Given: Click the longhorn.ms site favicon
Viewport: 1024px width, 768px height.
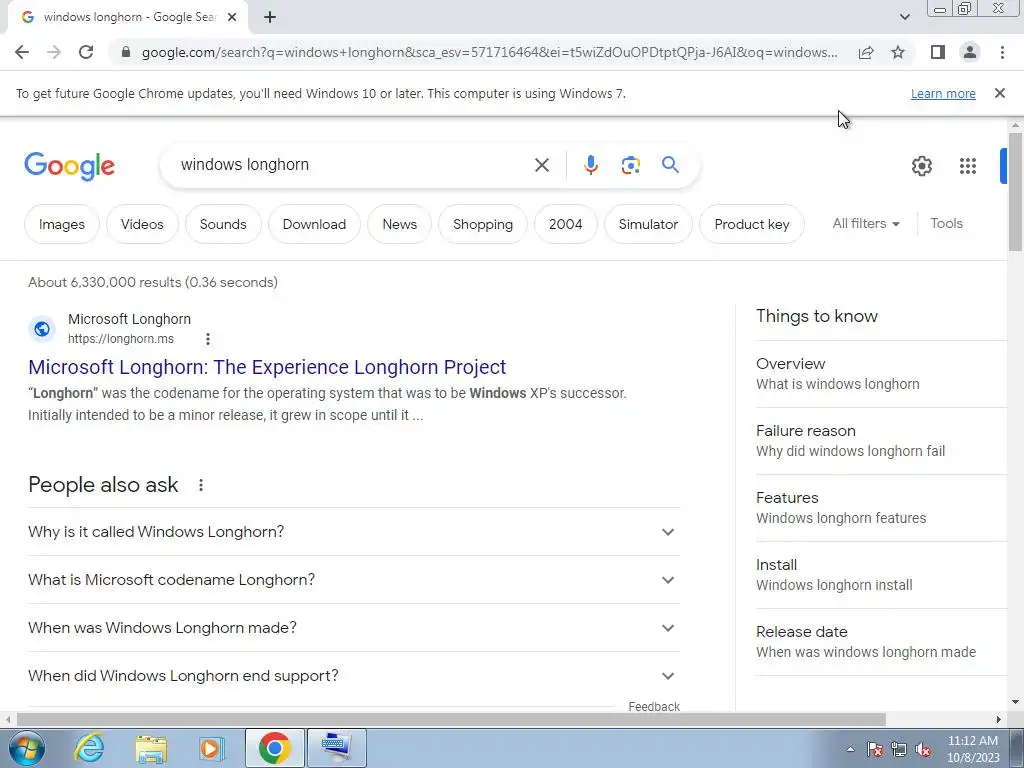Looking at the screenshot, I should pyautogui.click(x=42, y=329).
